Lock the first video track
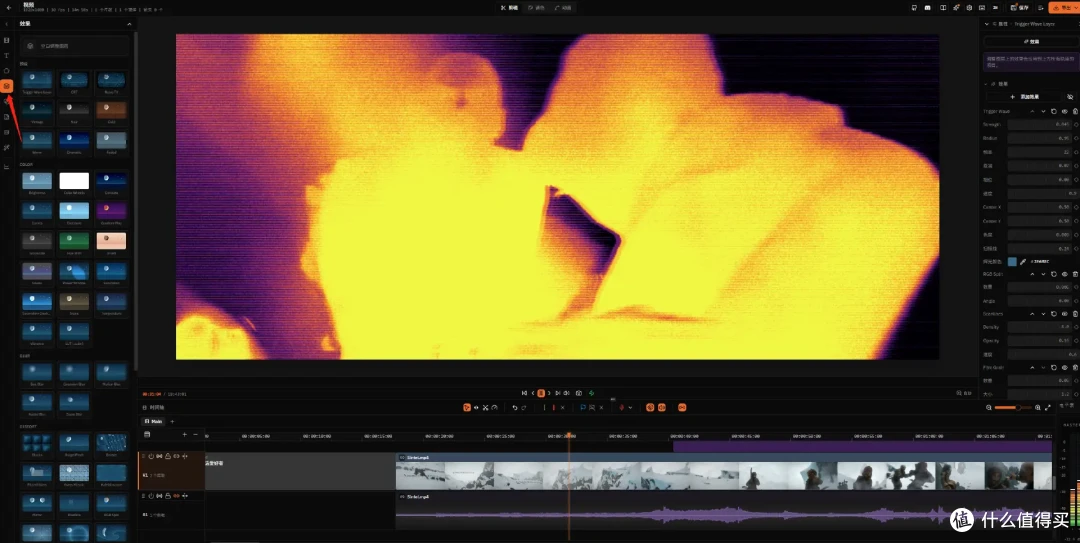The width and height of the screenshot is (1080, 543). pos(168,456)
